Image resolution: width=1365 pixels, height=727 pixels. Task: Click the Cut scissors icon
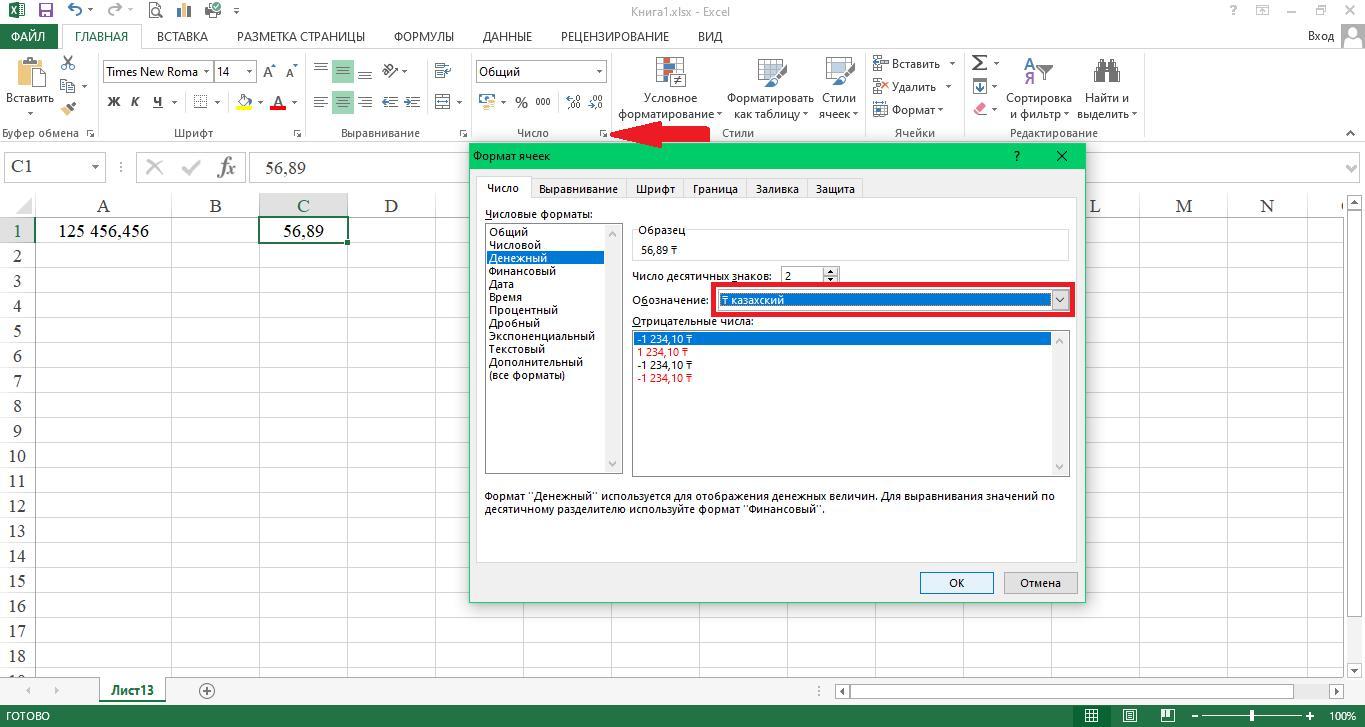(x=68, y=63)
